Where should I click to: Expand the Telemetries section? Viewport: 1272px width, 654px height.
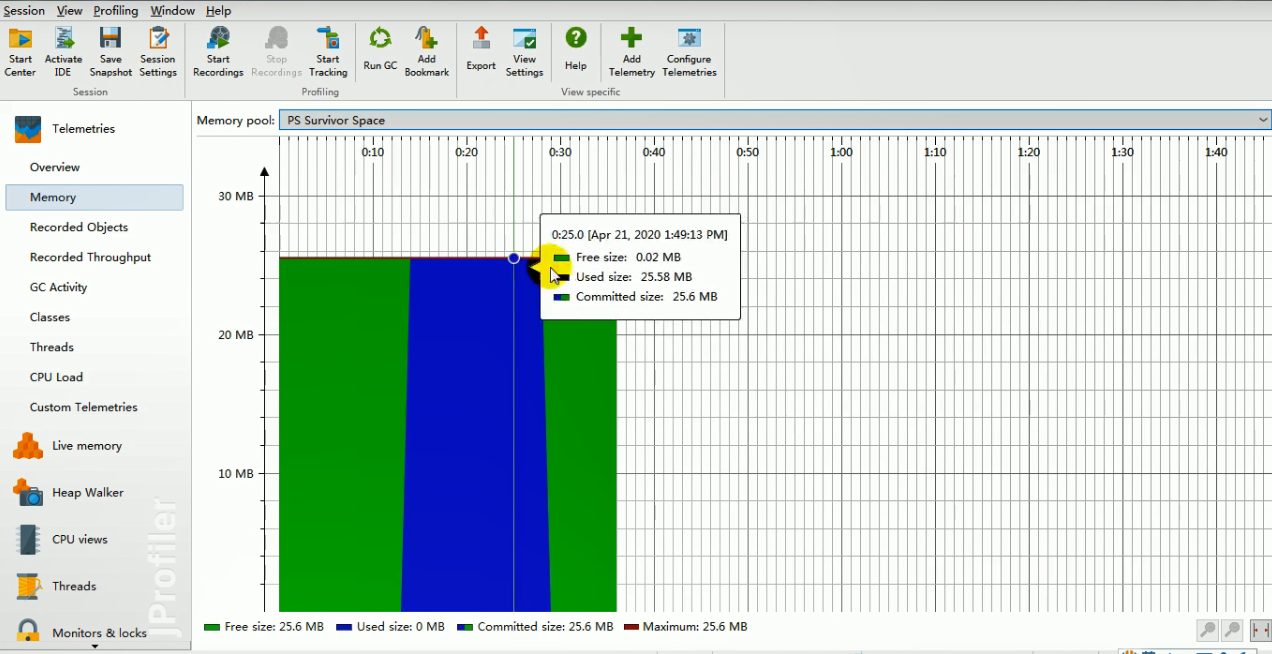tap(84, 128)
